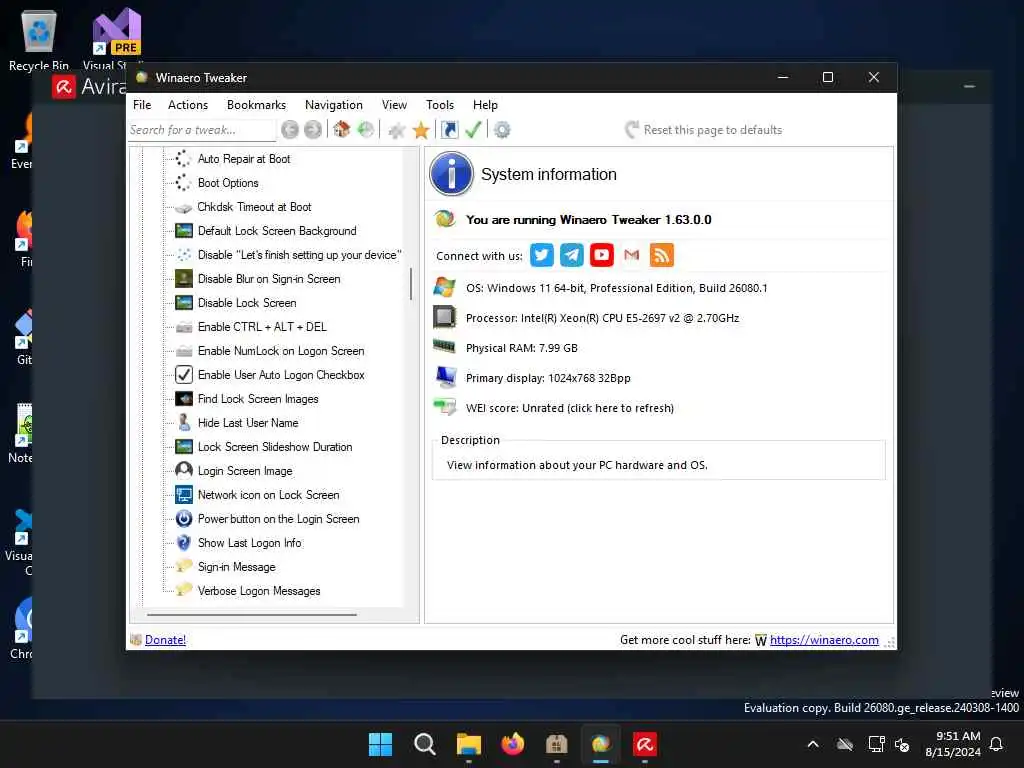Select Enable CTRL + ALT + DEL
This screenshot has height=768, width=1024.
coord(262,327)
